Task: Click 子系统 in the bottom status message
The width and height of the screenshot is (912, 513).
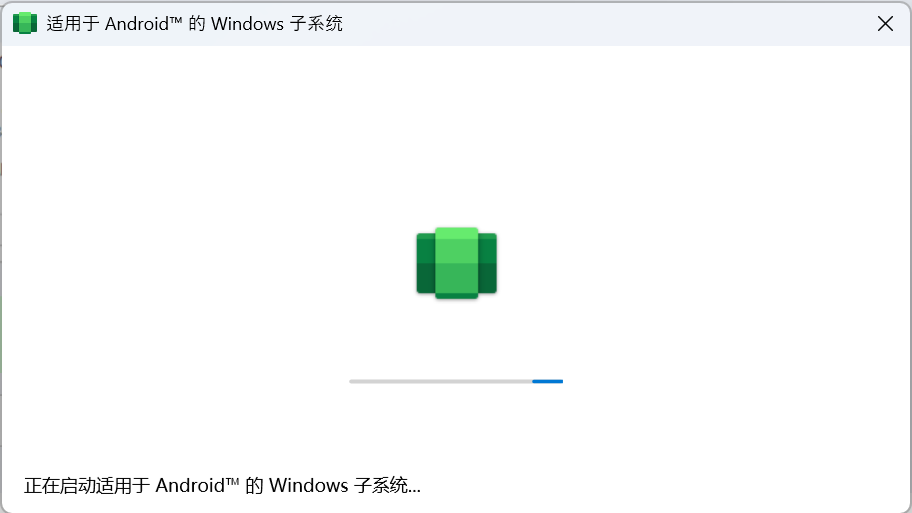Action: coord(380,485)
